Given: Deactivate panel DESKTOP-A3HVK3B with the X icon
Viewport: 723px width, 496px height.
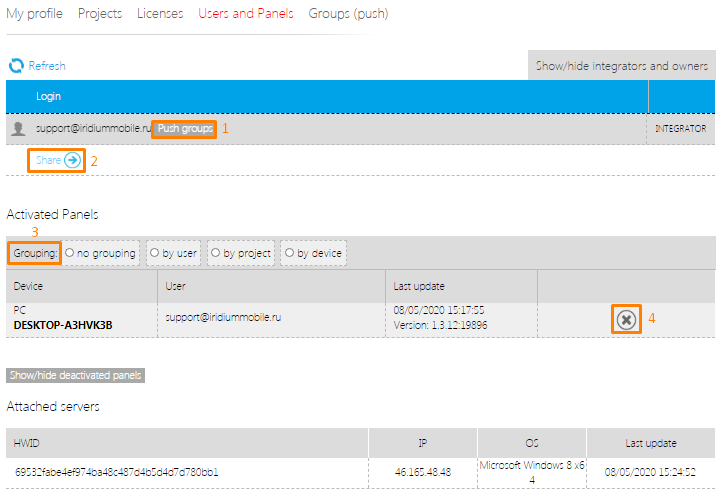Looking at the screenshot, I should tap(626, 319).
